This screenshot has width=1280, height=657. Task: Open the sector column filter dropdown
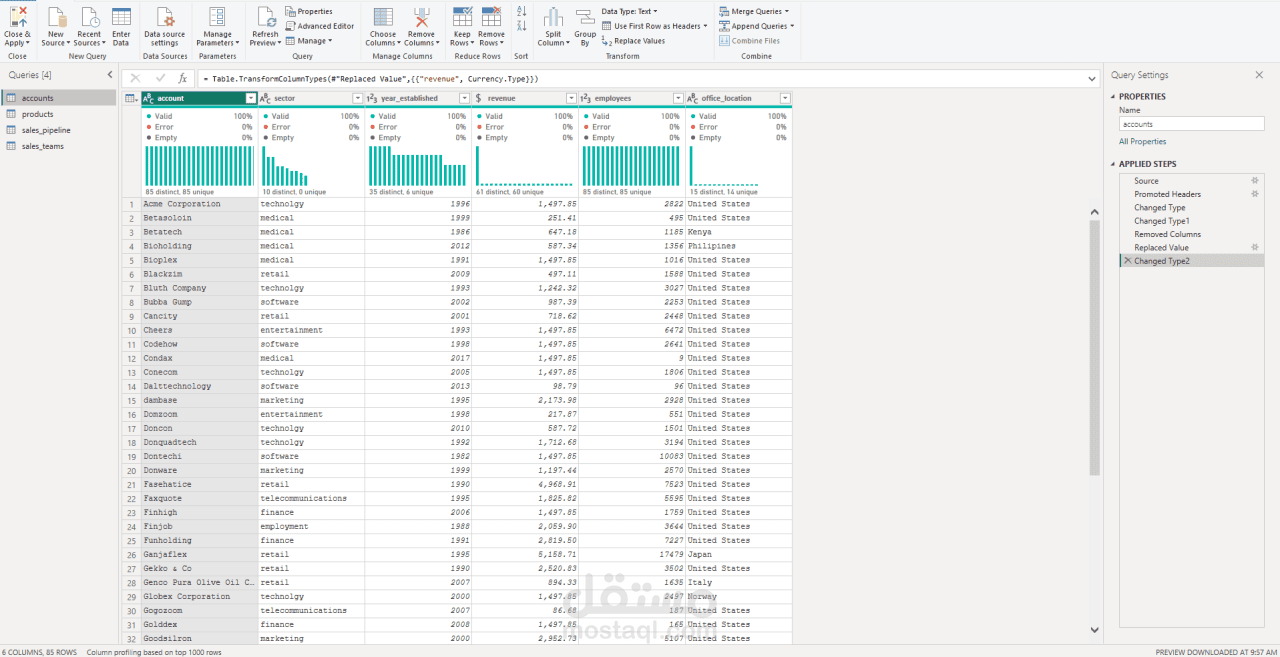(358, 98)
